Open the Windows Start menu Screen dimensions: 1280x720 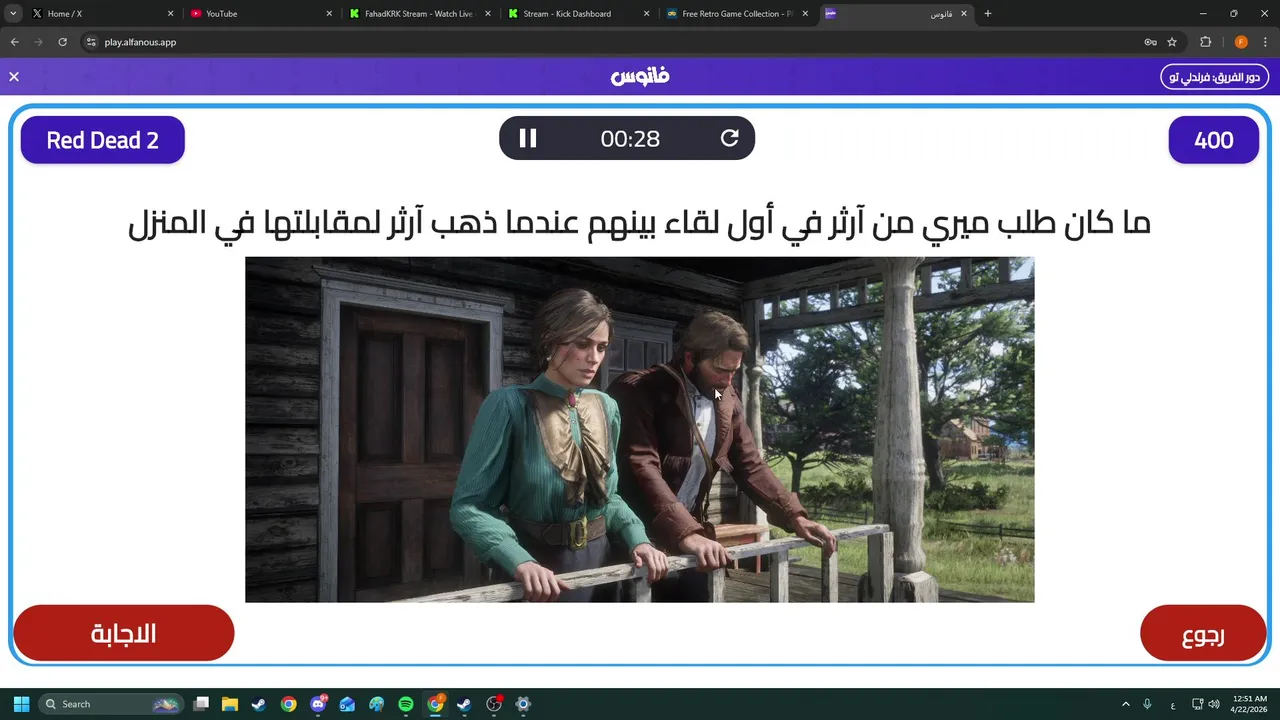point(21,704)
